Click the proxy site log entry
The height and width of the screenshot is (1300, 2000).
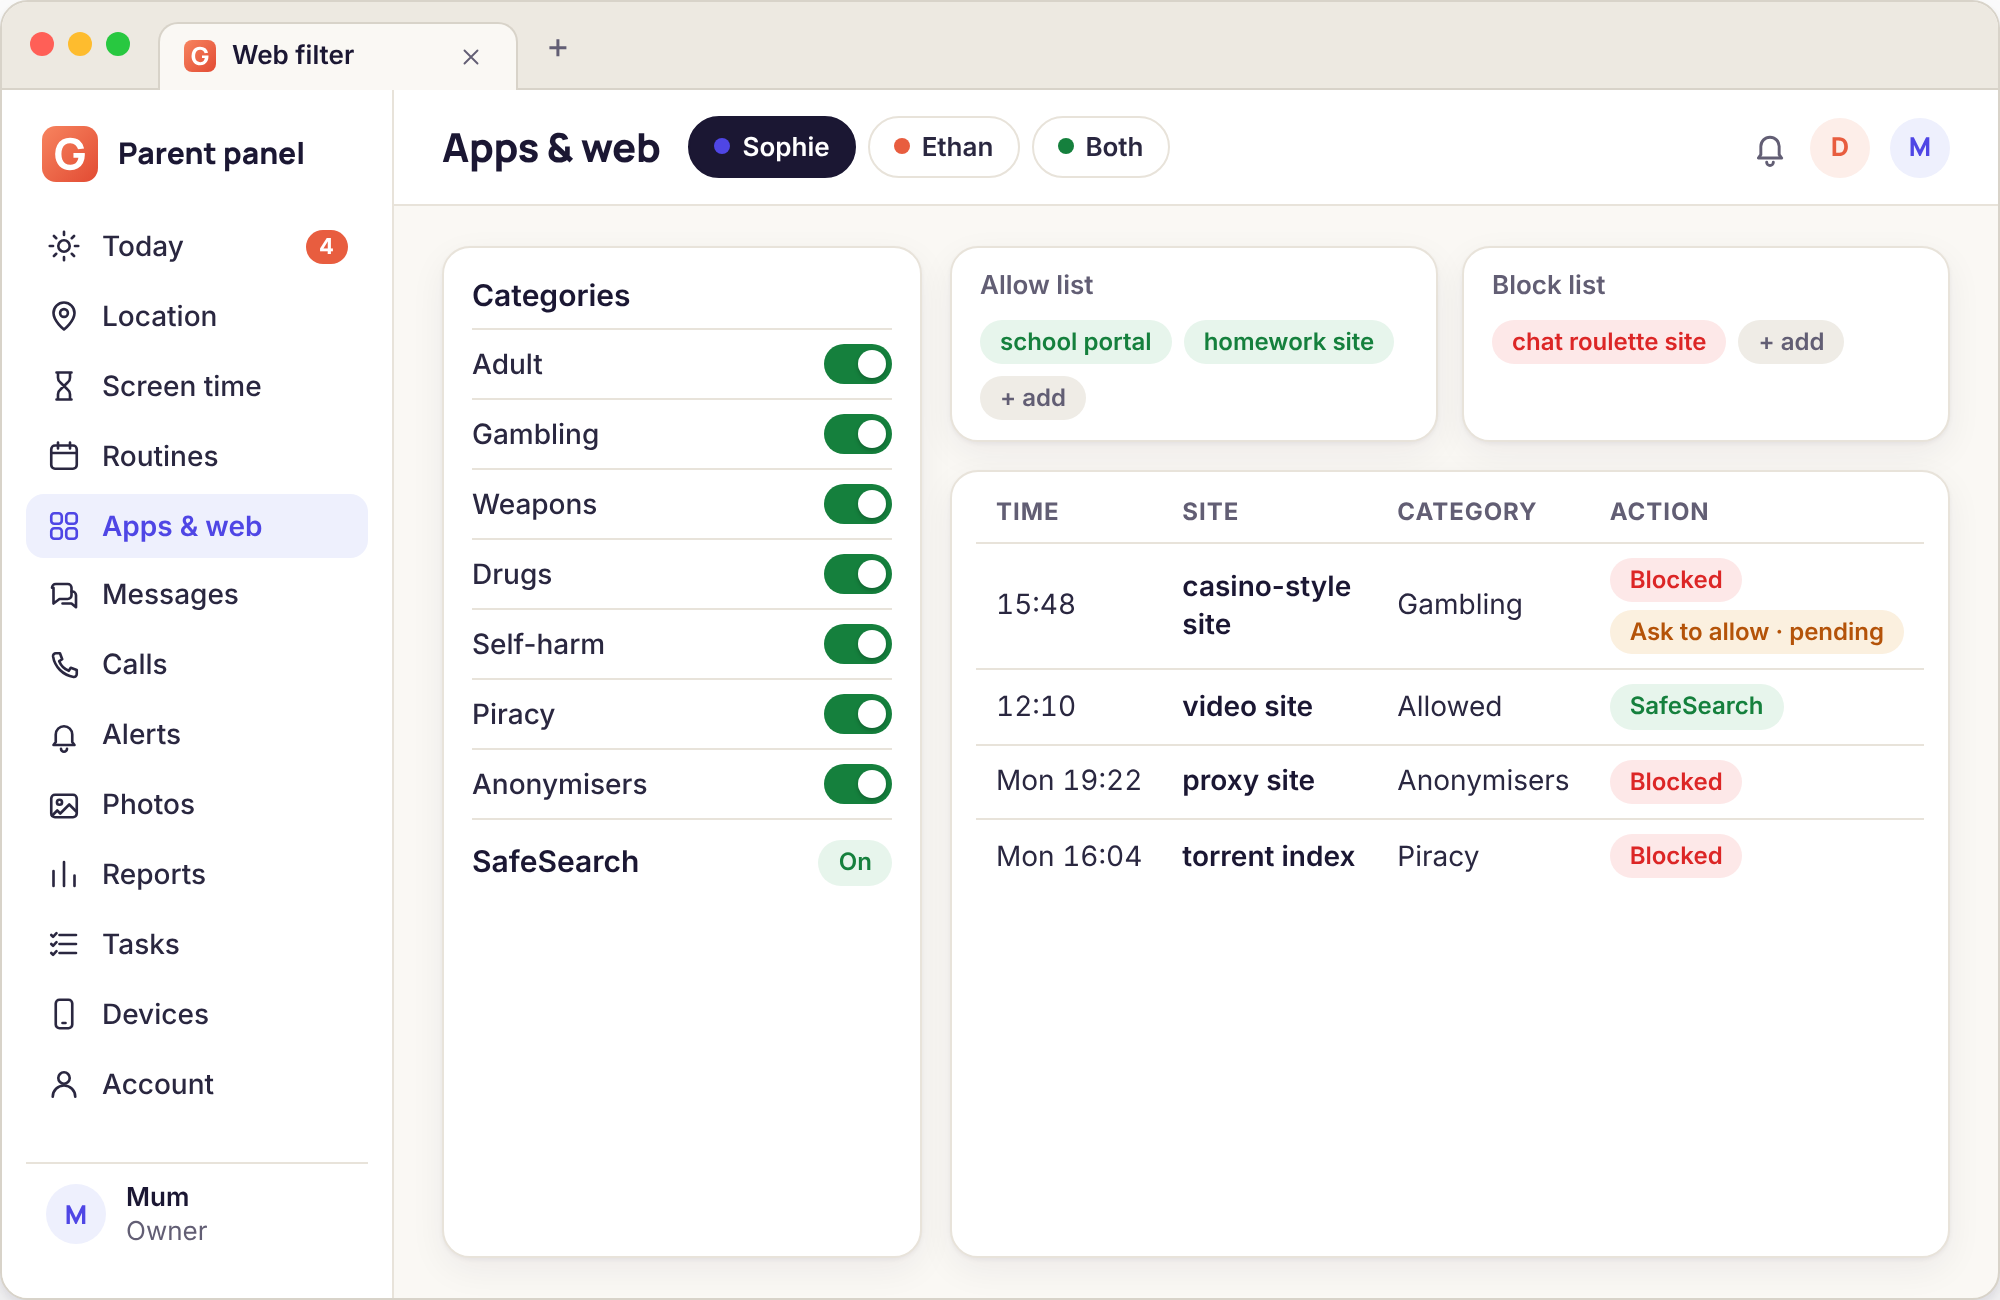pyautogui.click(x=1248, y=780)
